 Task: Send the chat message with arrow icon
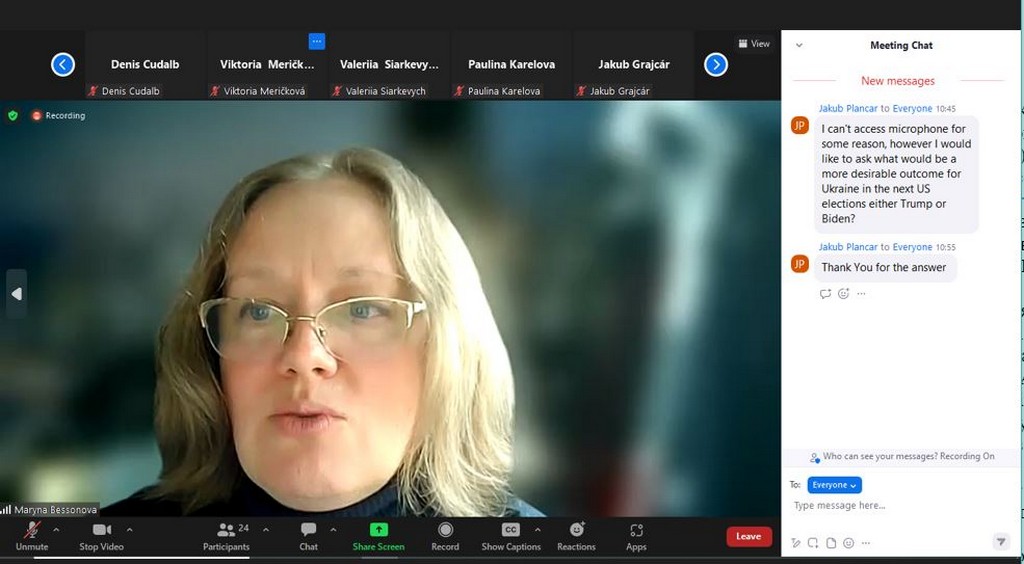[1001, 542]
